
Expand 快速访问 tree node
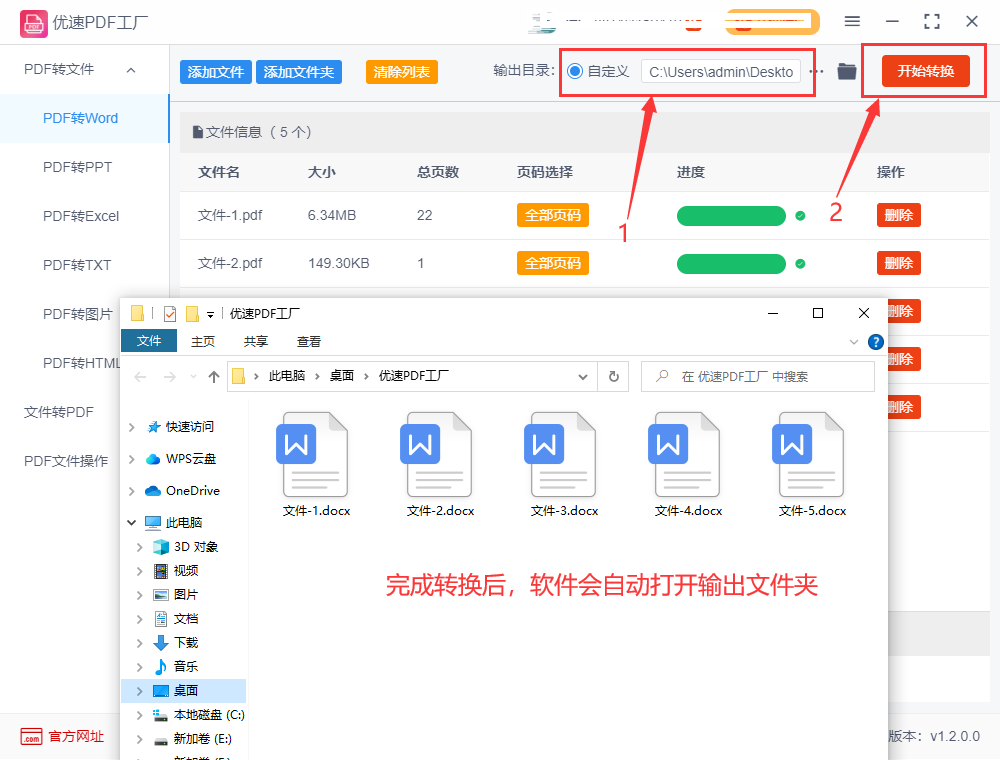pyautogui.click(x=132, y=427)
